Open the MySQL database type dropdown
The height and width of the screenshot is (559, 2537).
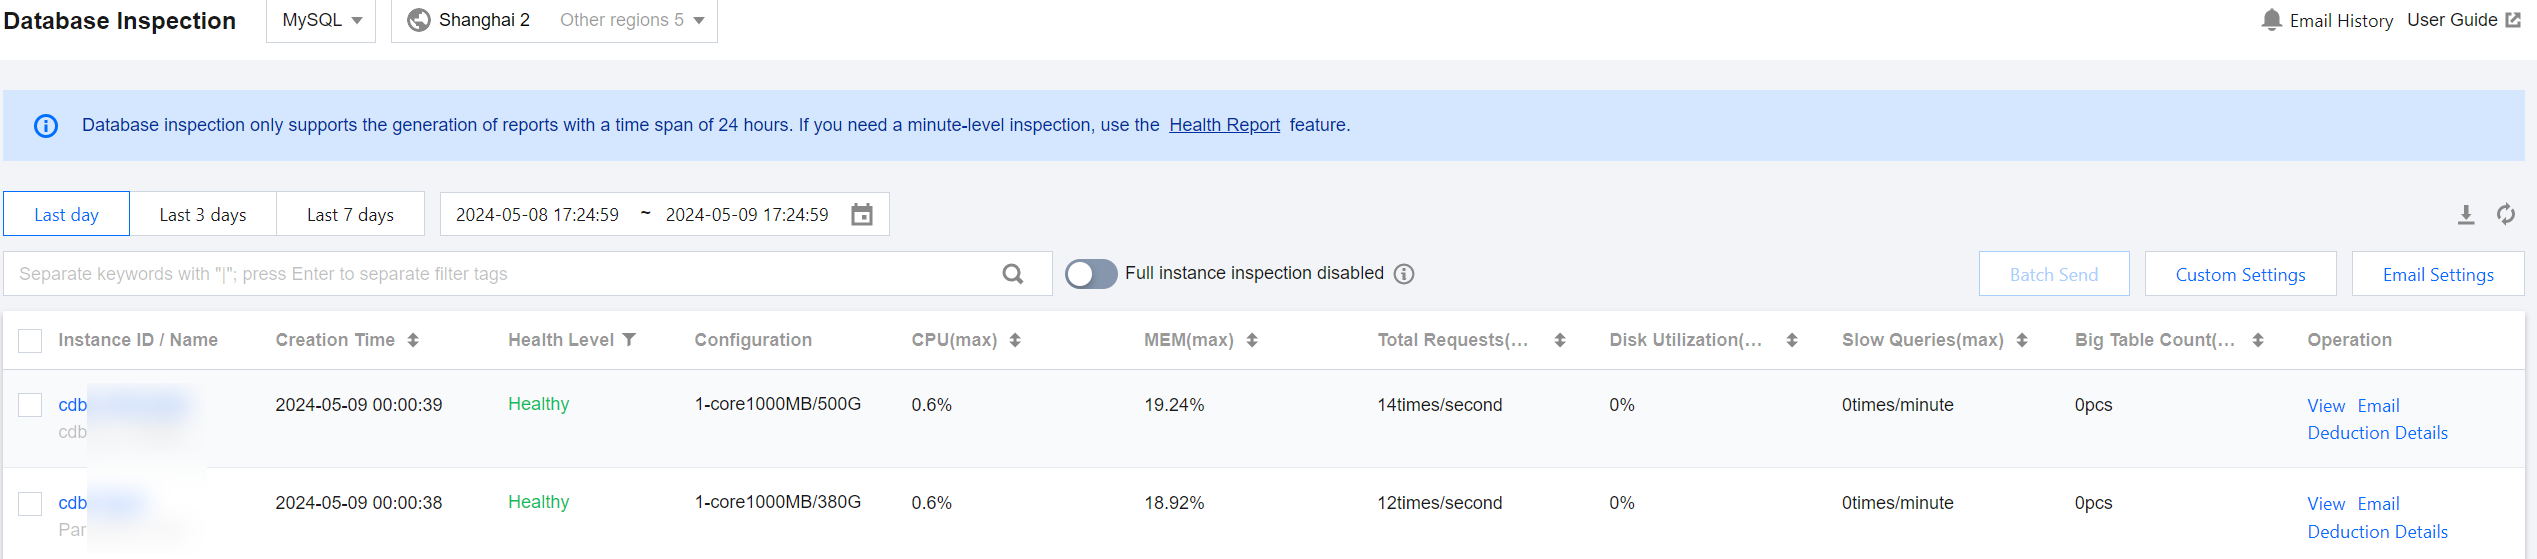(x=321, y=20)
